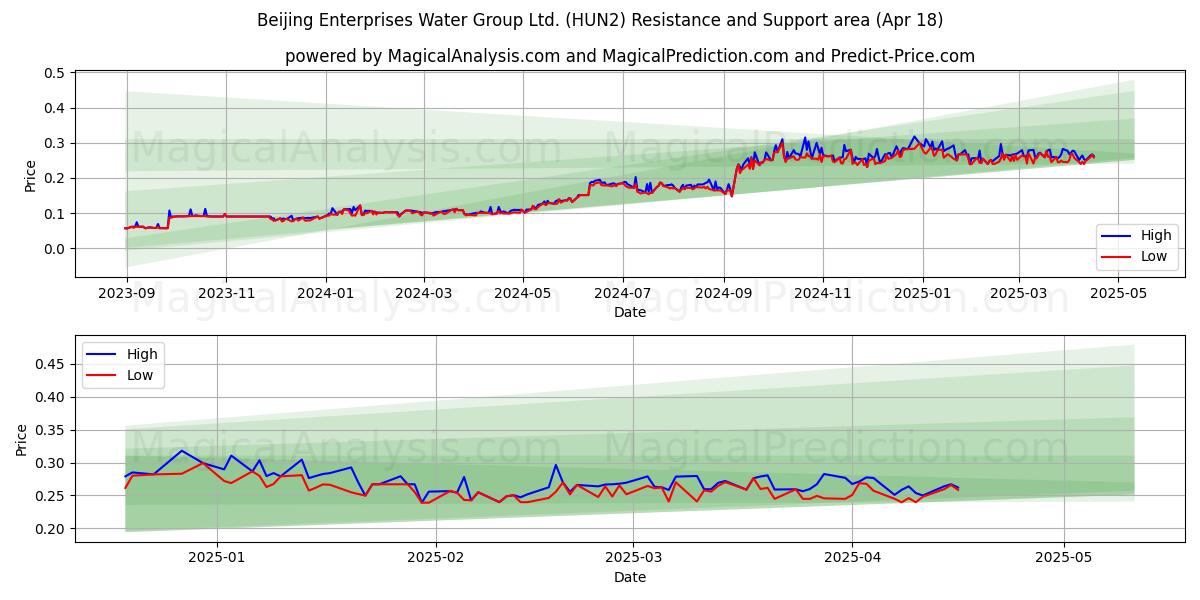Click the '0.45' y-axis label in bottom chart

(50, 364)
